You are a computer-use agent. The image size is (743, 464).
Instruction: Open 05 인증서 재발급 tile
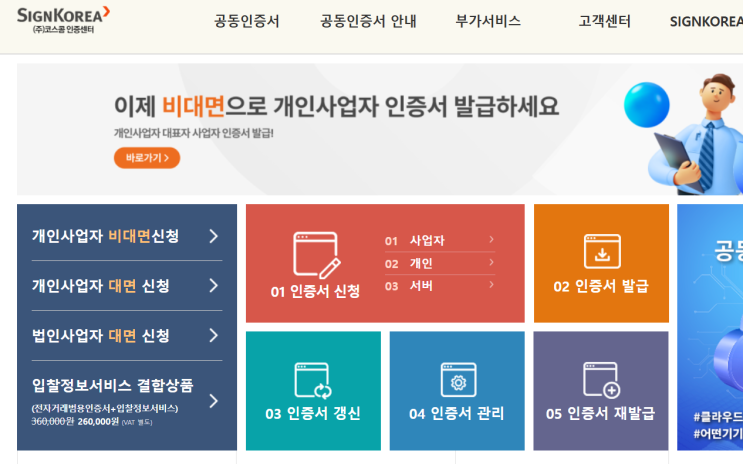pos(601,391)
